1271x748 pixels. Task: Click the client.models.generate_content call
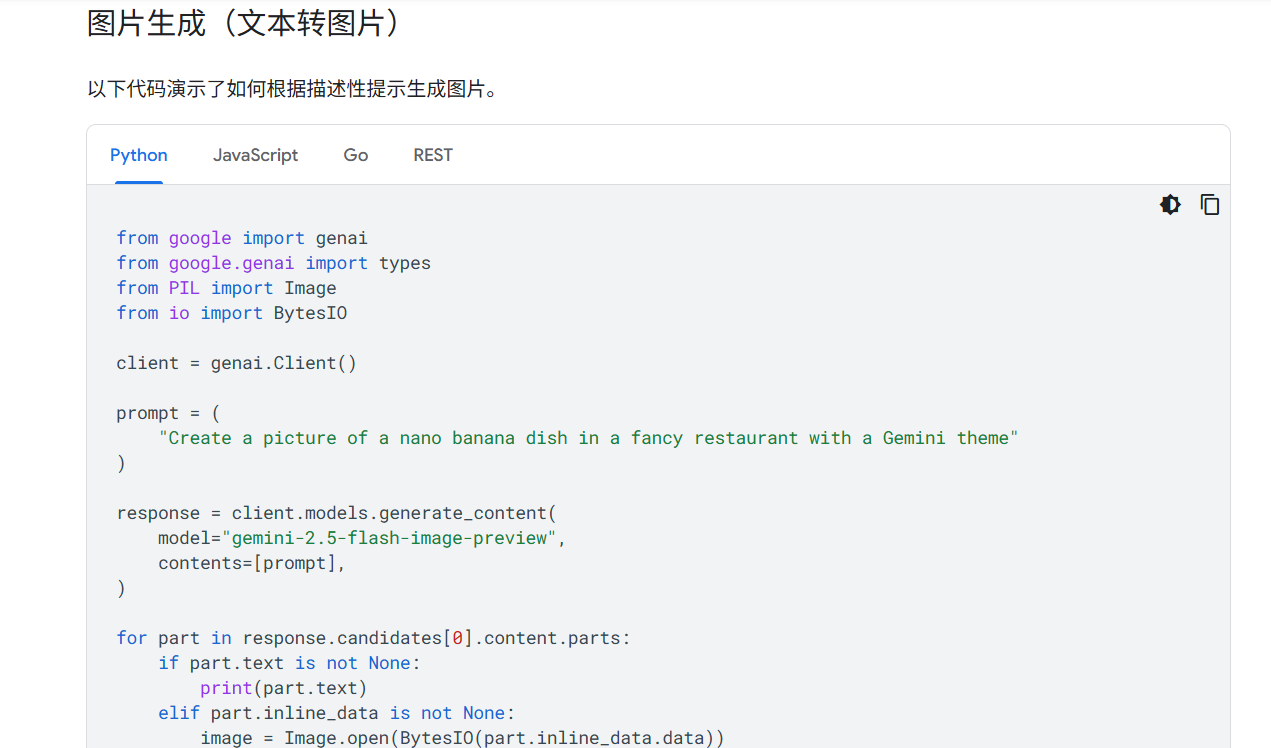click(x=336, y=513)
